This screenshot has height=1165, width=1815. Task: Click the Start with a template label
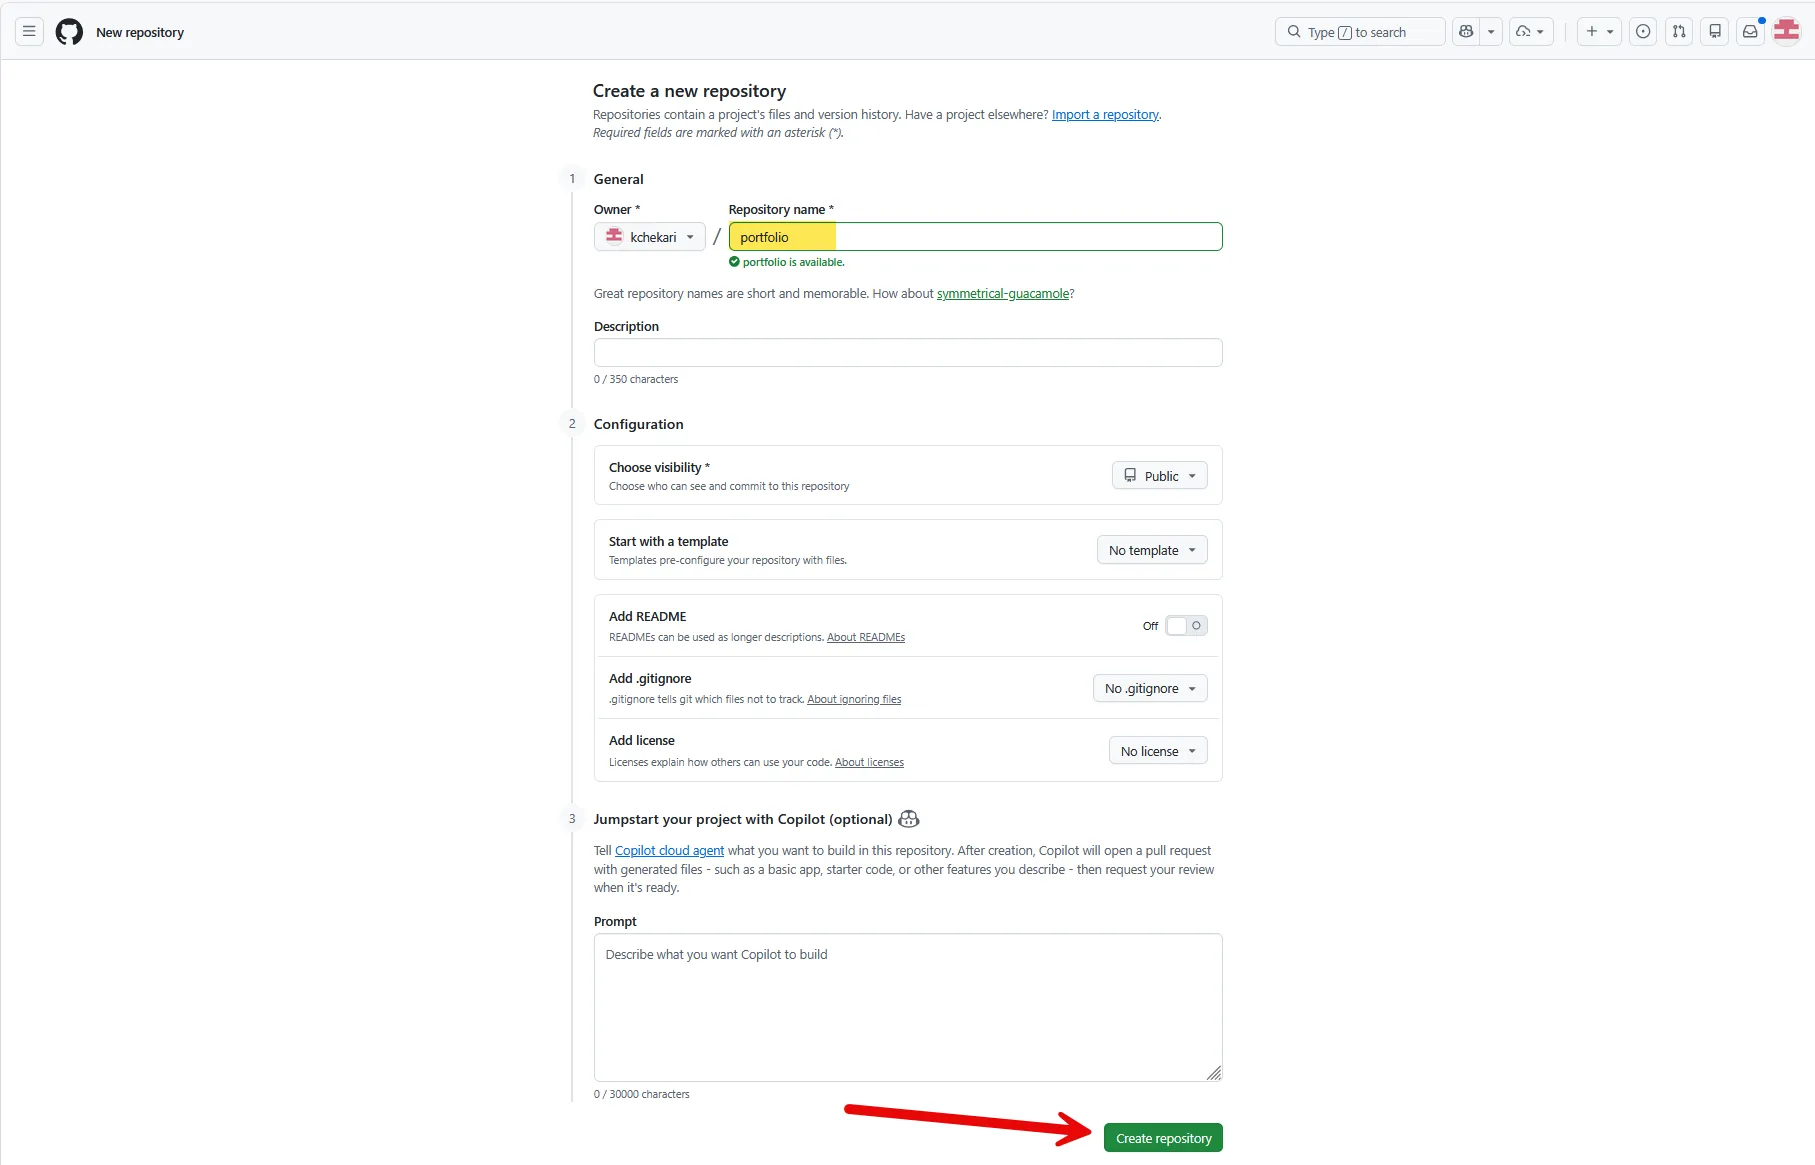click(x=668, y=542)
